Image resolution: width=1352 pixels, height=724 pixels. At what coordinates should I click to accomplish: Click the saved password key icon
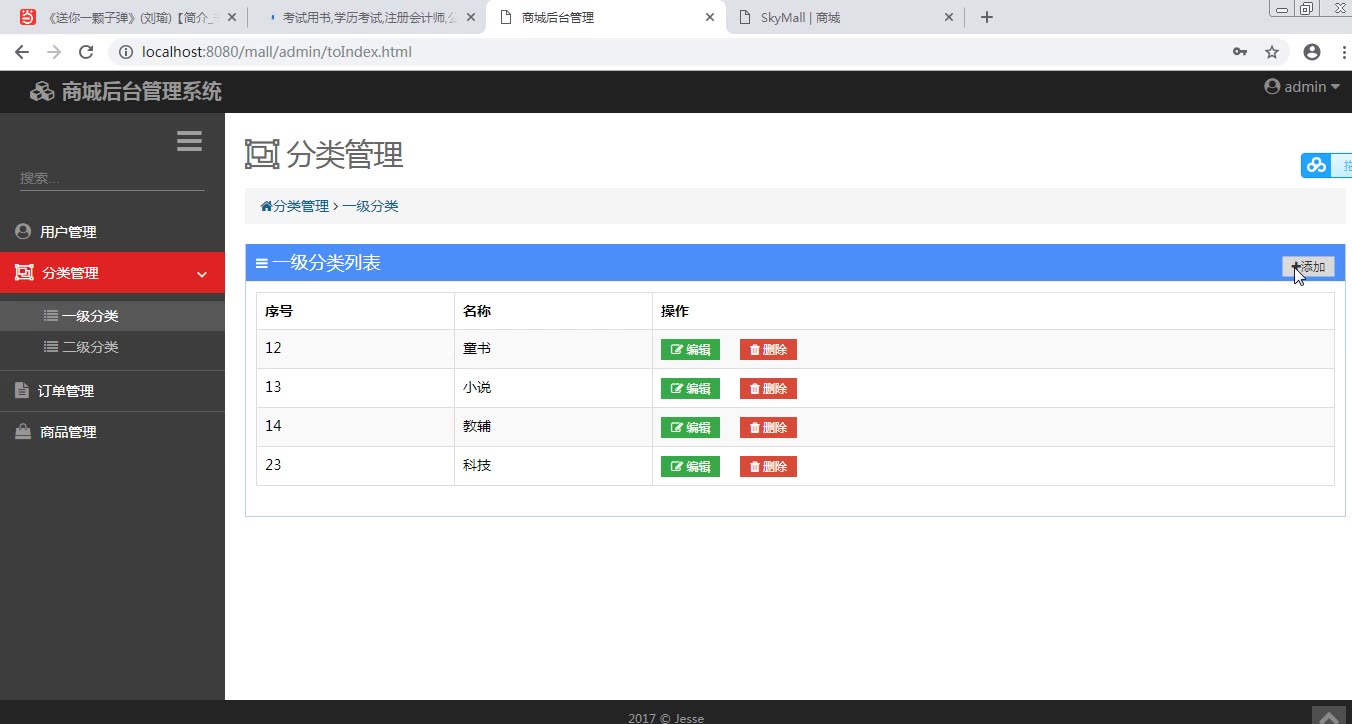1240,52
